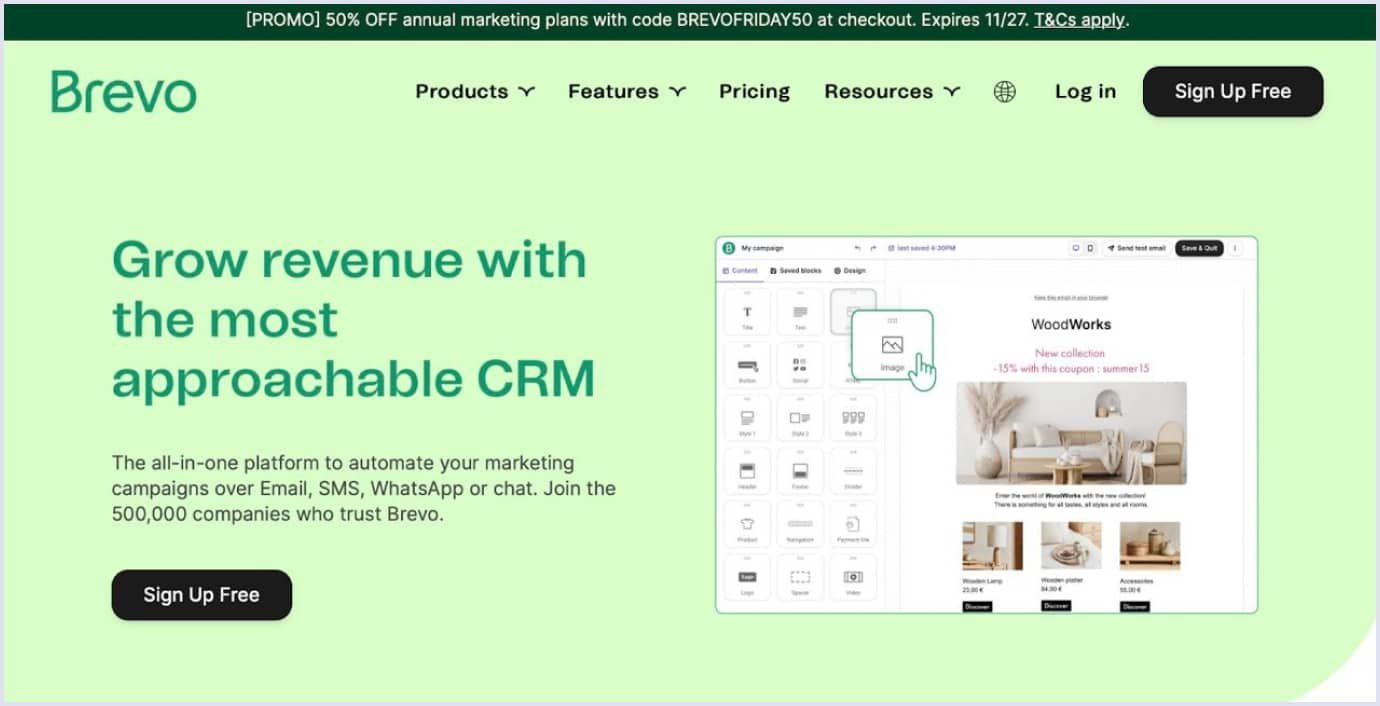Choose the Style 3 layout block
The width and height of the screenshot is (1380, 706).
tap(853, 419)
